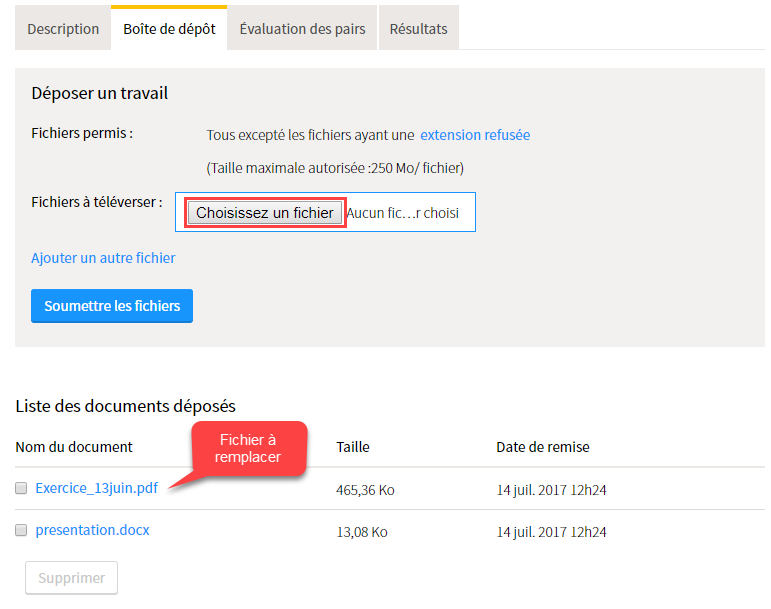Click the Taille column header

pos(353,447)
